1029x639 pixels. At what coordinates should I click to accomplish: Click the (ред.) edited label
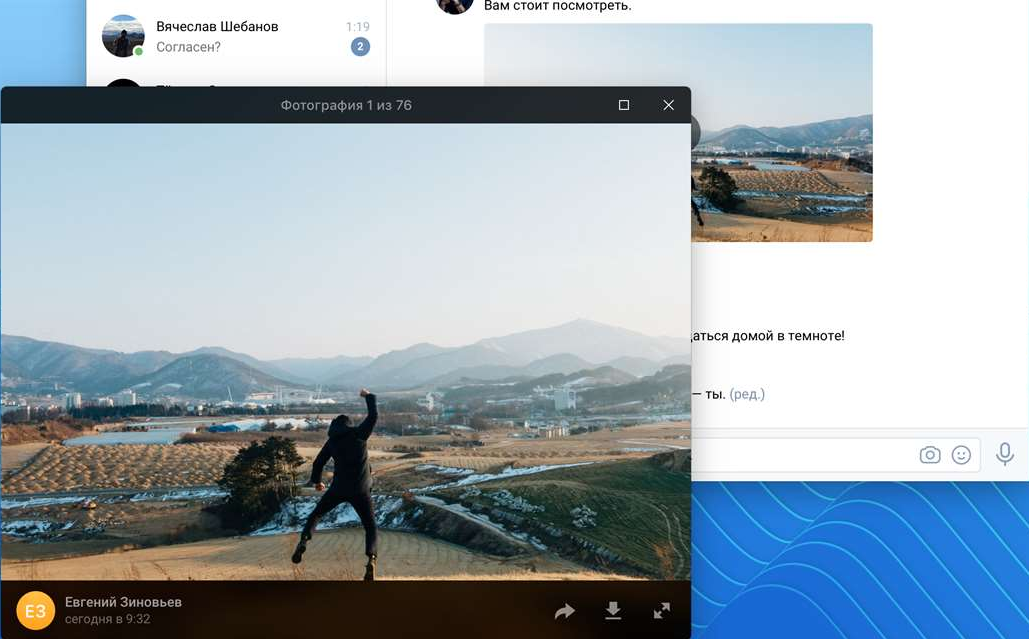pos(747,394)
